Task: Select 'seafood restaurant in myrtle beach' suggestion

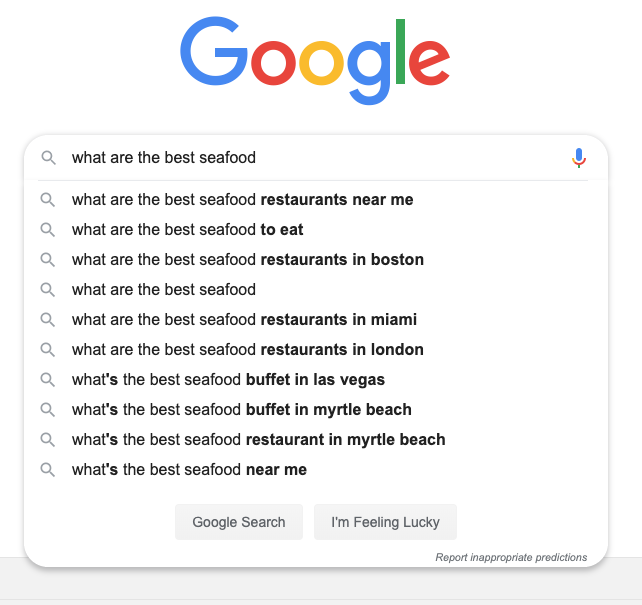Action: [315, 439]
